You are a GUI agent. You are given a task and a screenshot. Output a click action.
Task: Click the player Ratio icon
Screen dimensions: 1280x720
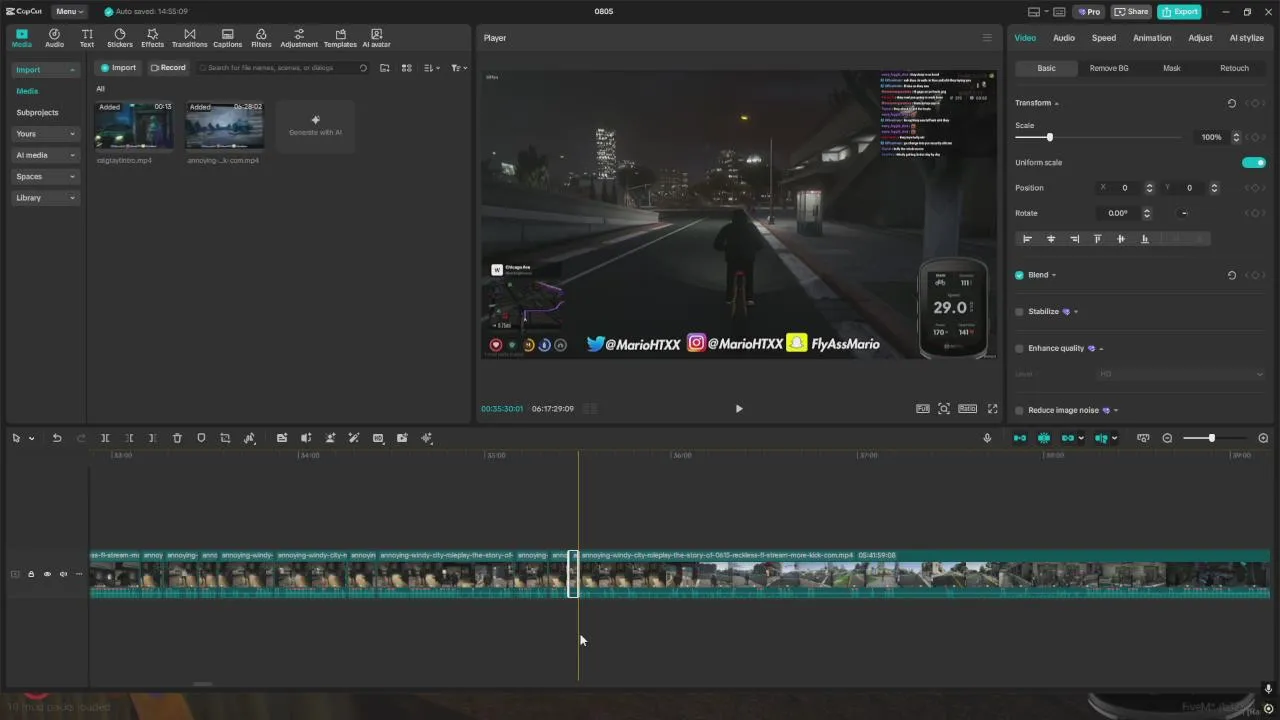(x=967, y=408)
